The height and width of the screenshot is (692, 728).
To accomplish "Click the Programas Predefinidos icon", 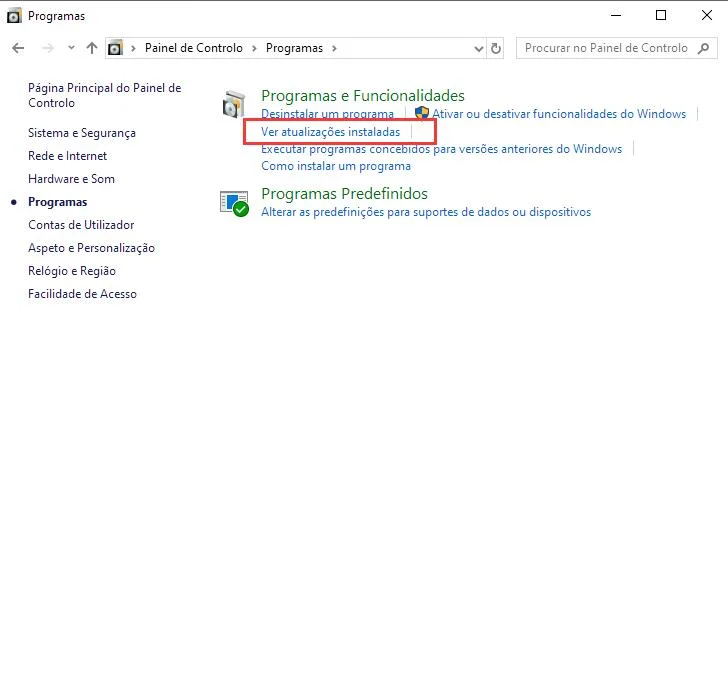I will (234, 203).
